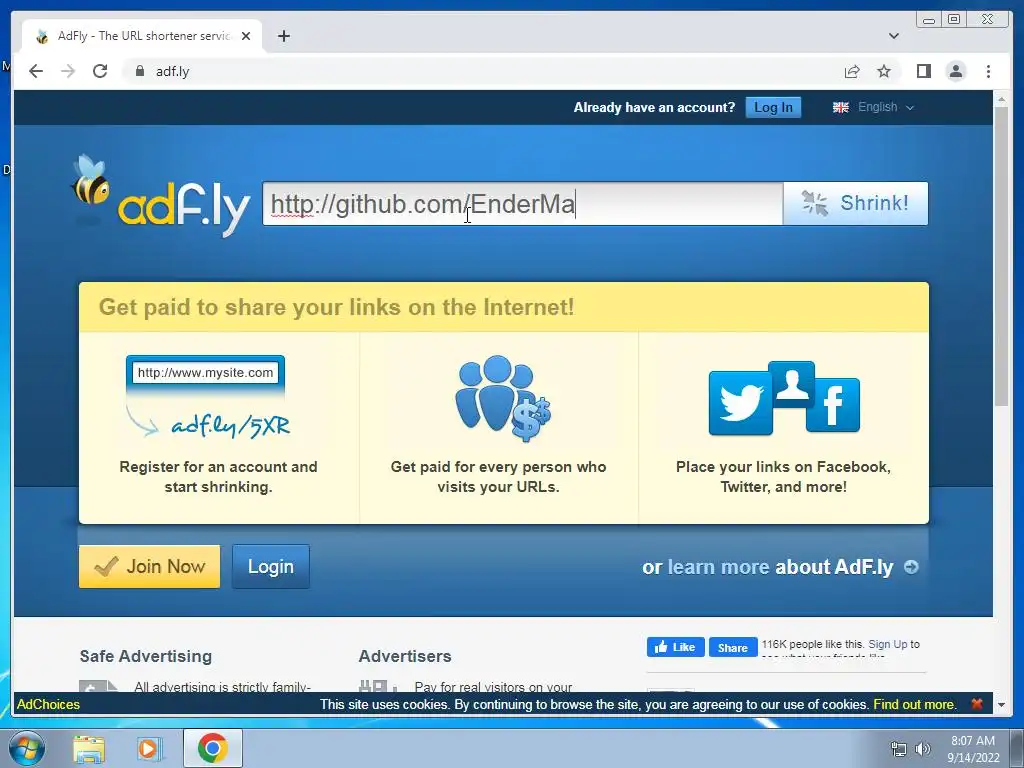Click the Safe Advertising heading
Screen dimensions: 1024x768
pyautogui.click(x=146, y=656)
